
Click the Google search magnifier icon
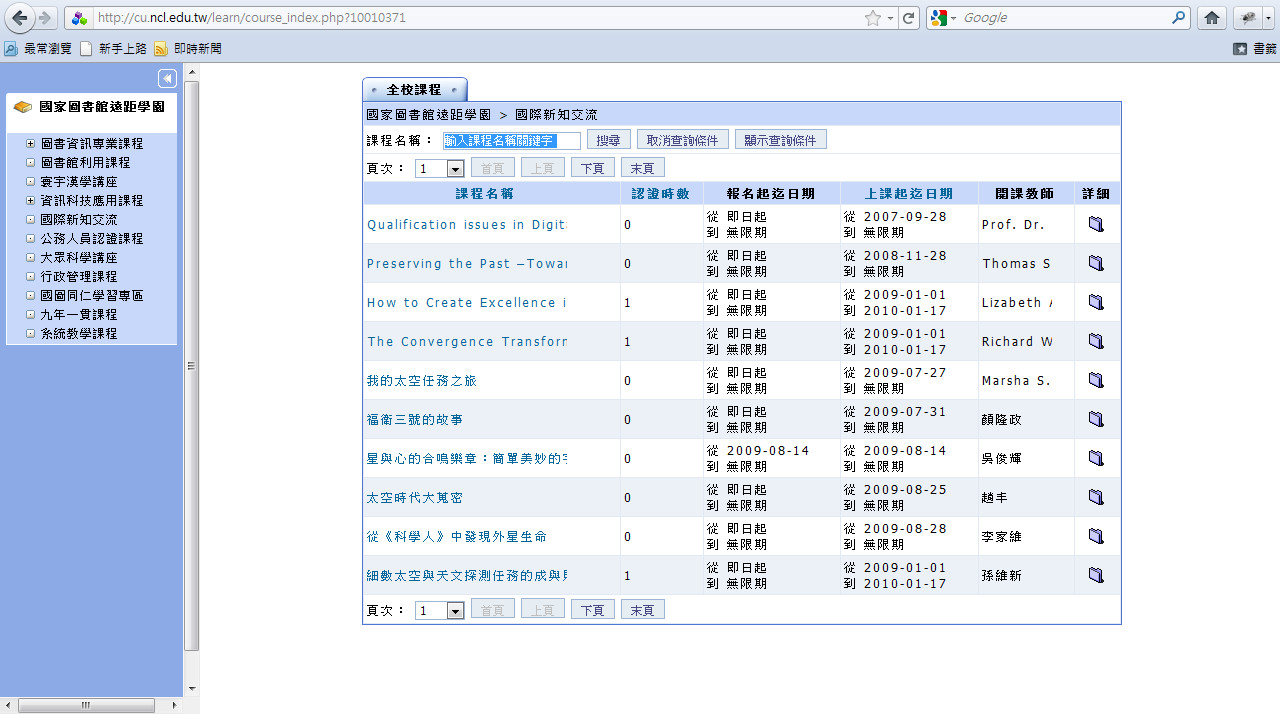[x=1179, y=18]
